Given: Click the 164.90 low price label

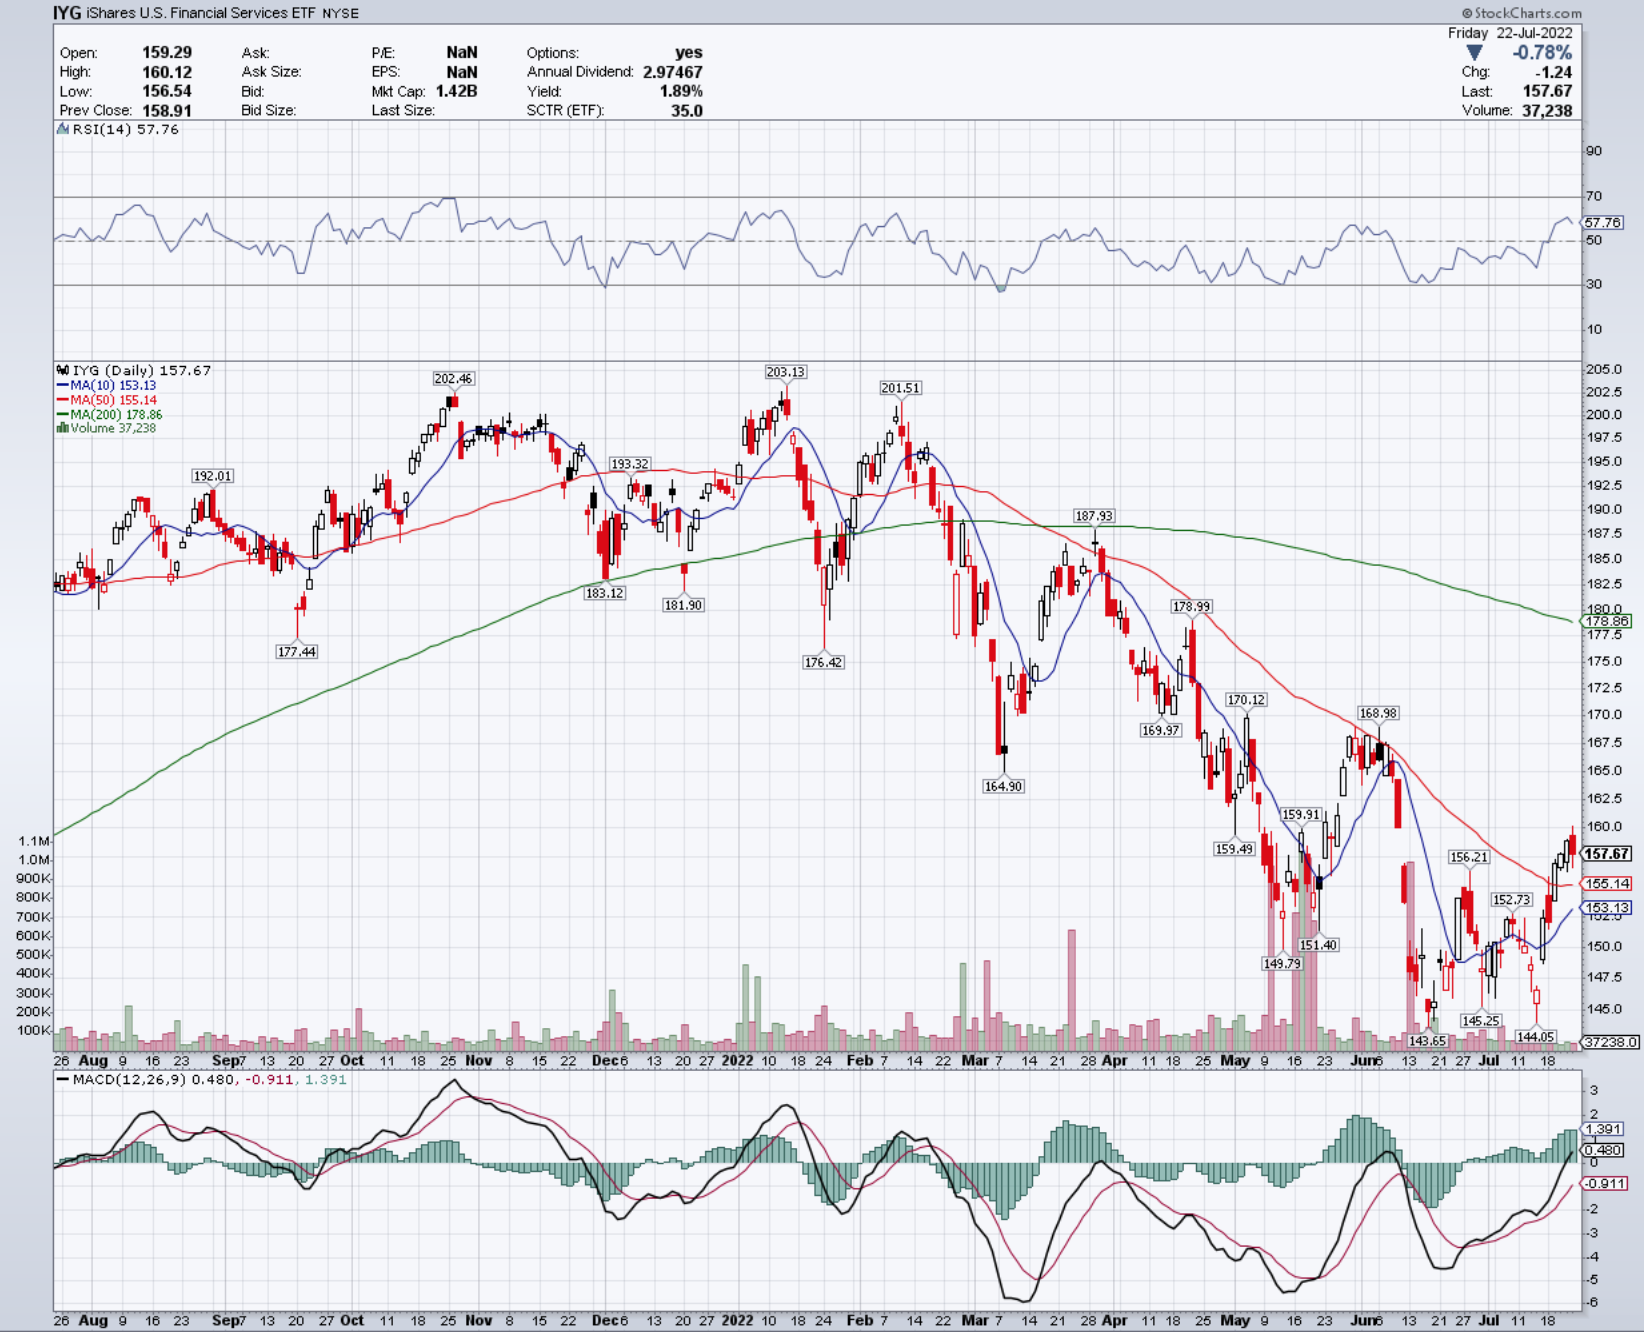Looking at the screenshot, I should [1003, 786].
